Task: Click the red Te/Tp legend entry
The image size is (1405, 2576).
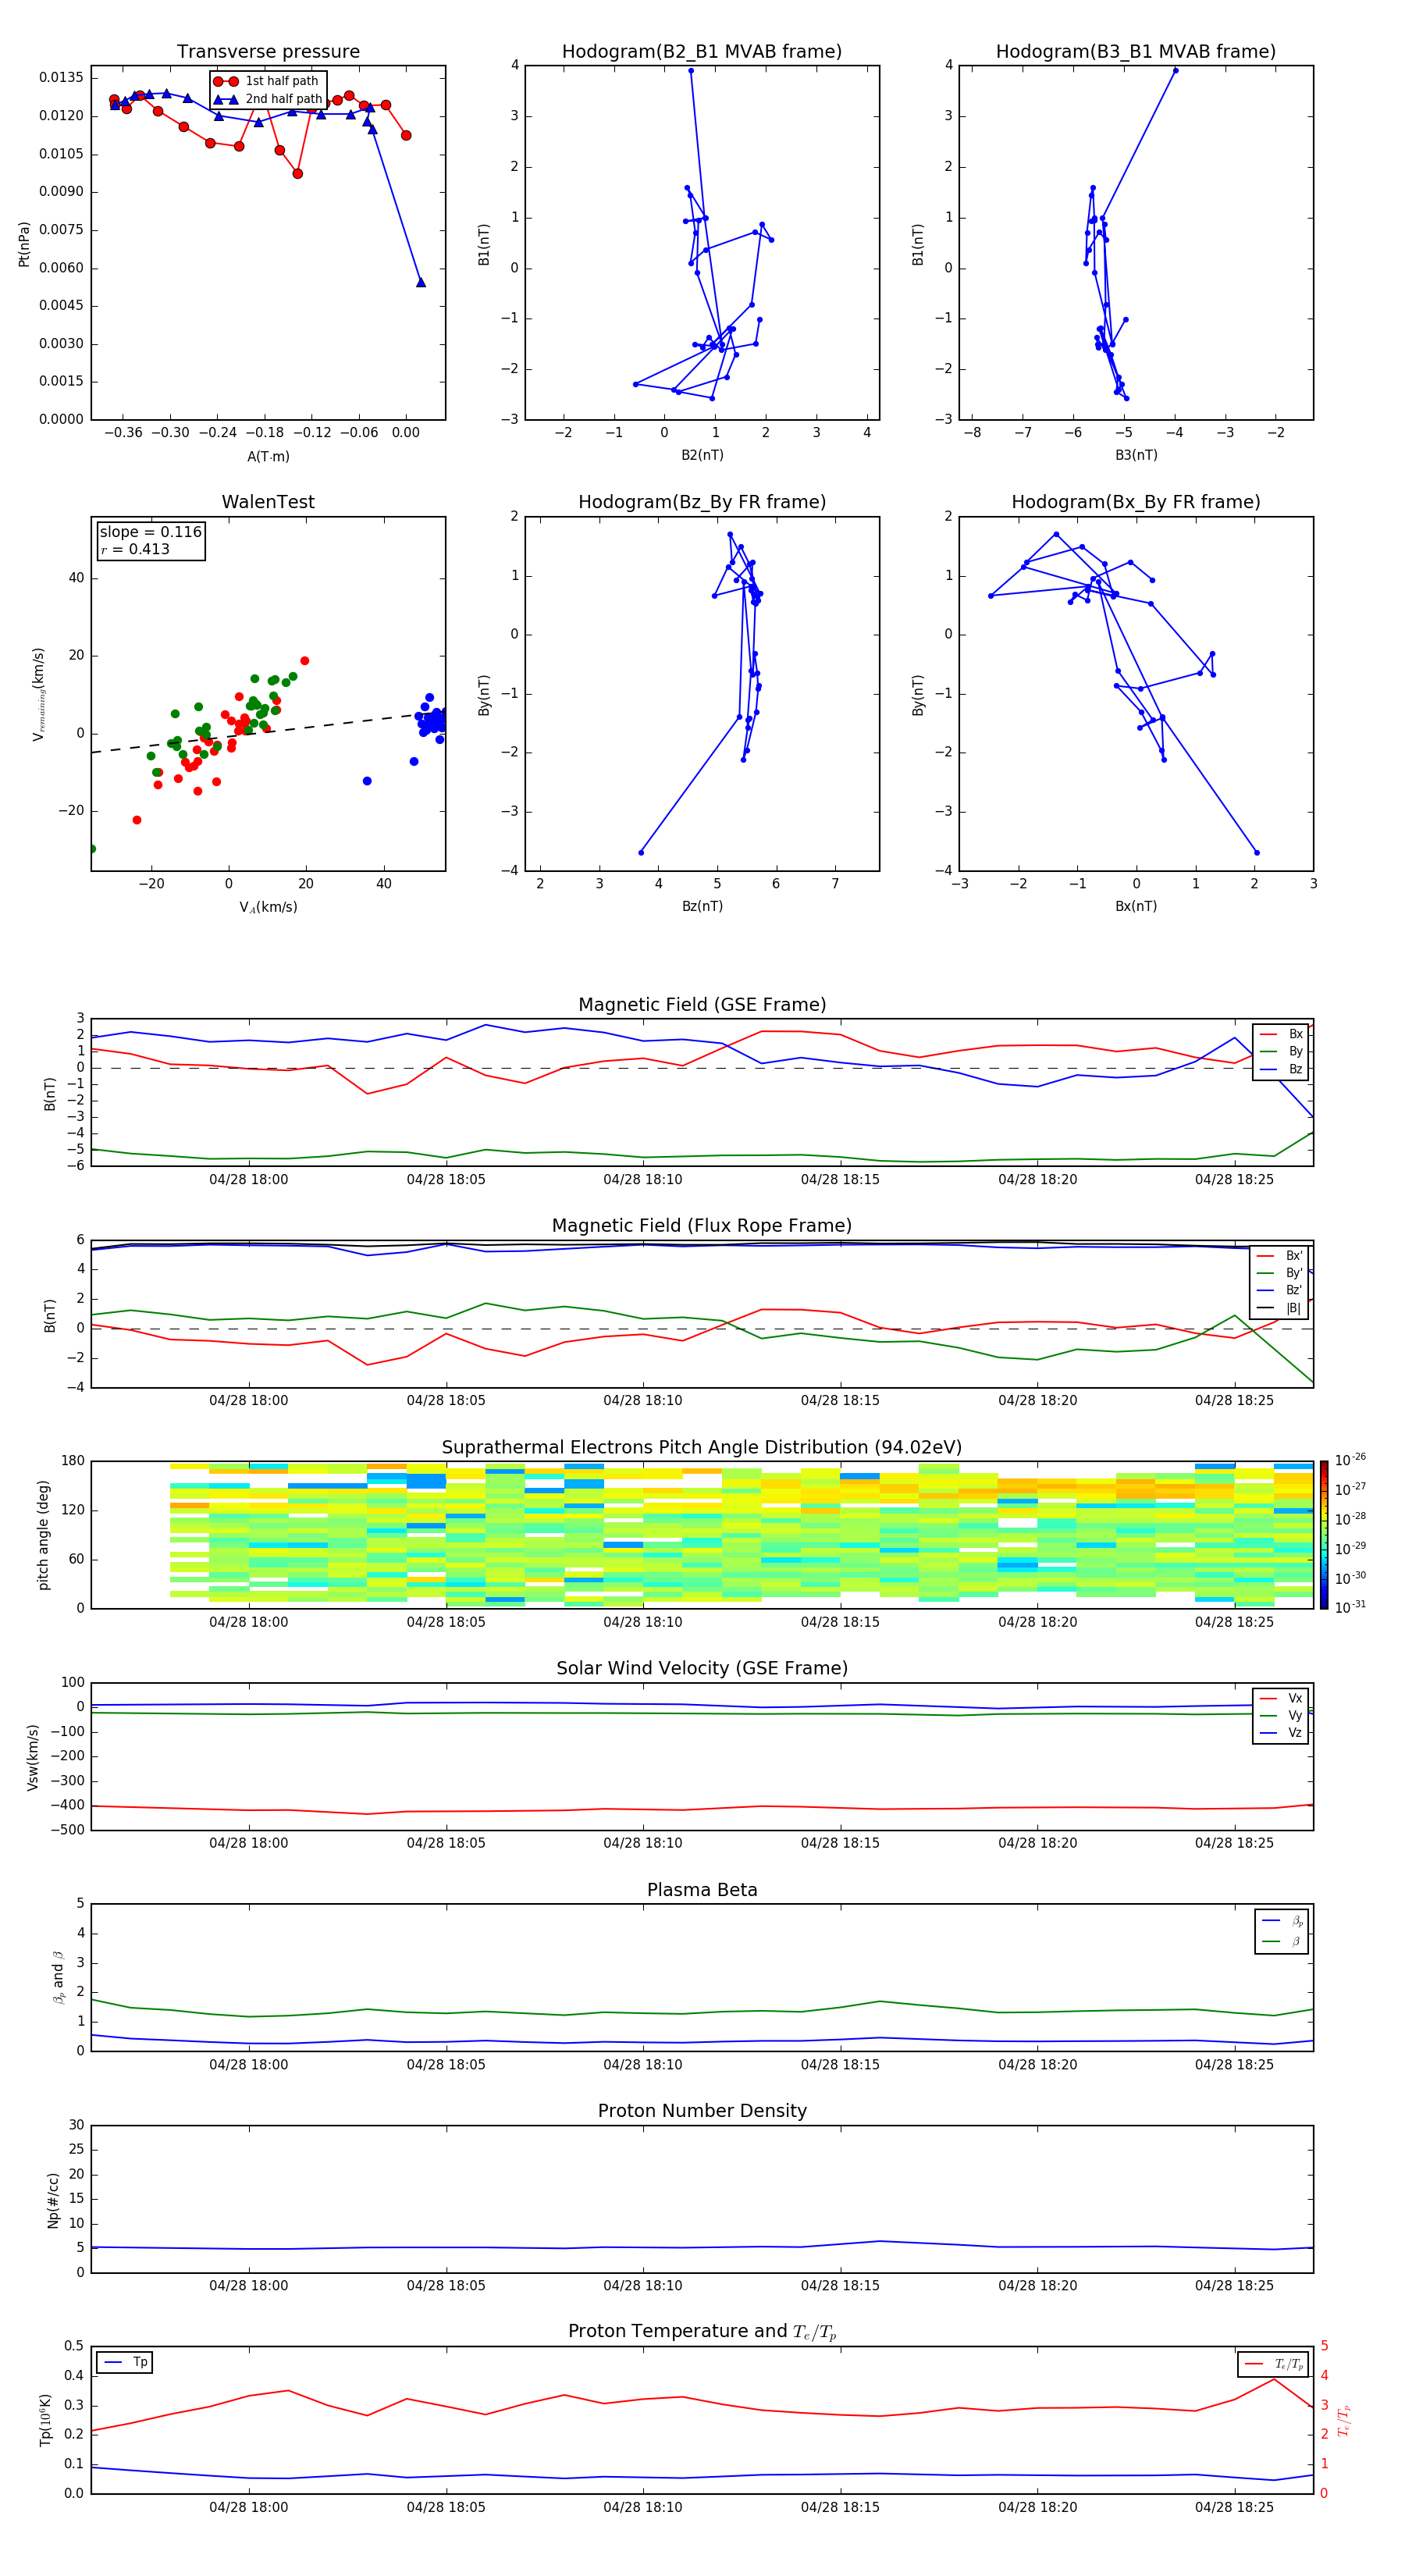Action: click(1274, 2364)
